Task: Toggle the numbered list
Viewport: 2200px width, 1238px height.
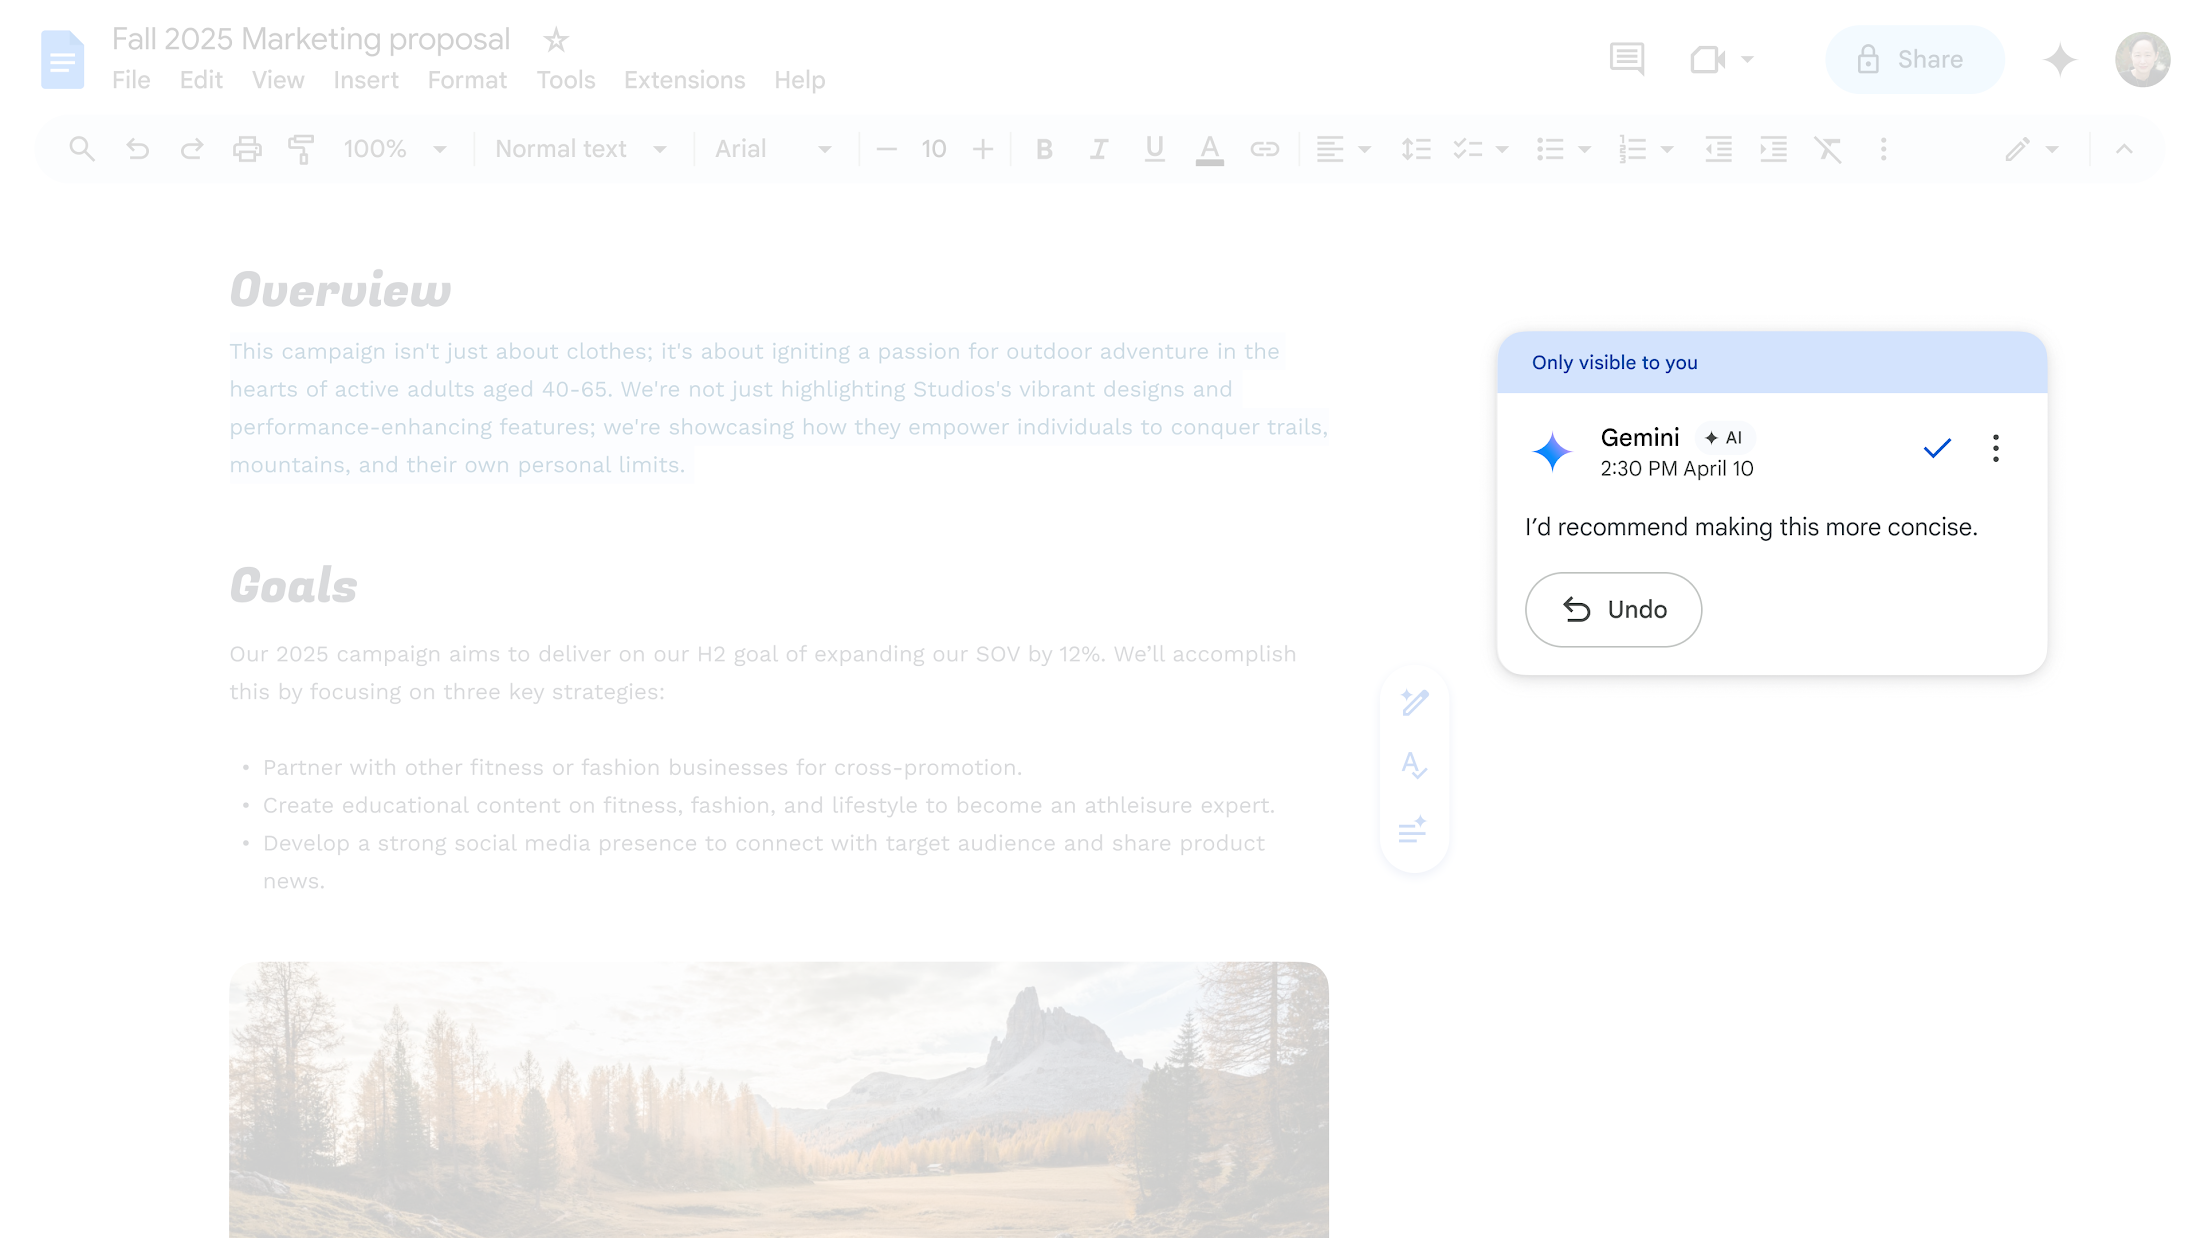Action: click(x=1632, y=150)
